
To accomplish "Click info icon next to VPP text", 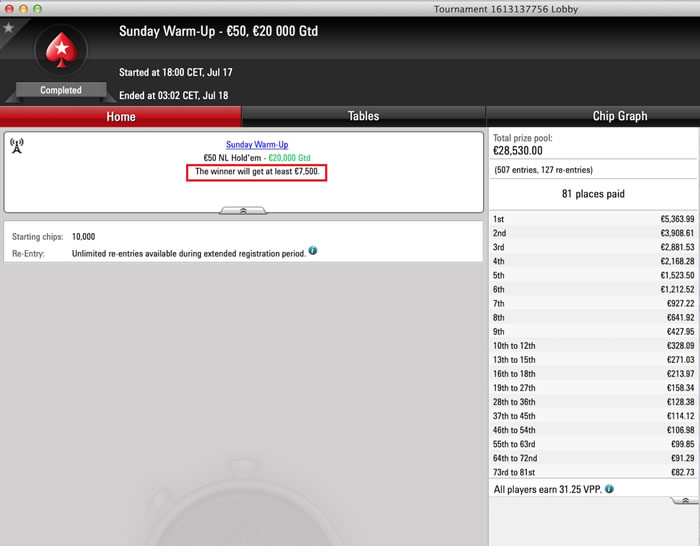I will tap(609, 489).
